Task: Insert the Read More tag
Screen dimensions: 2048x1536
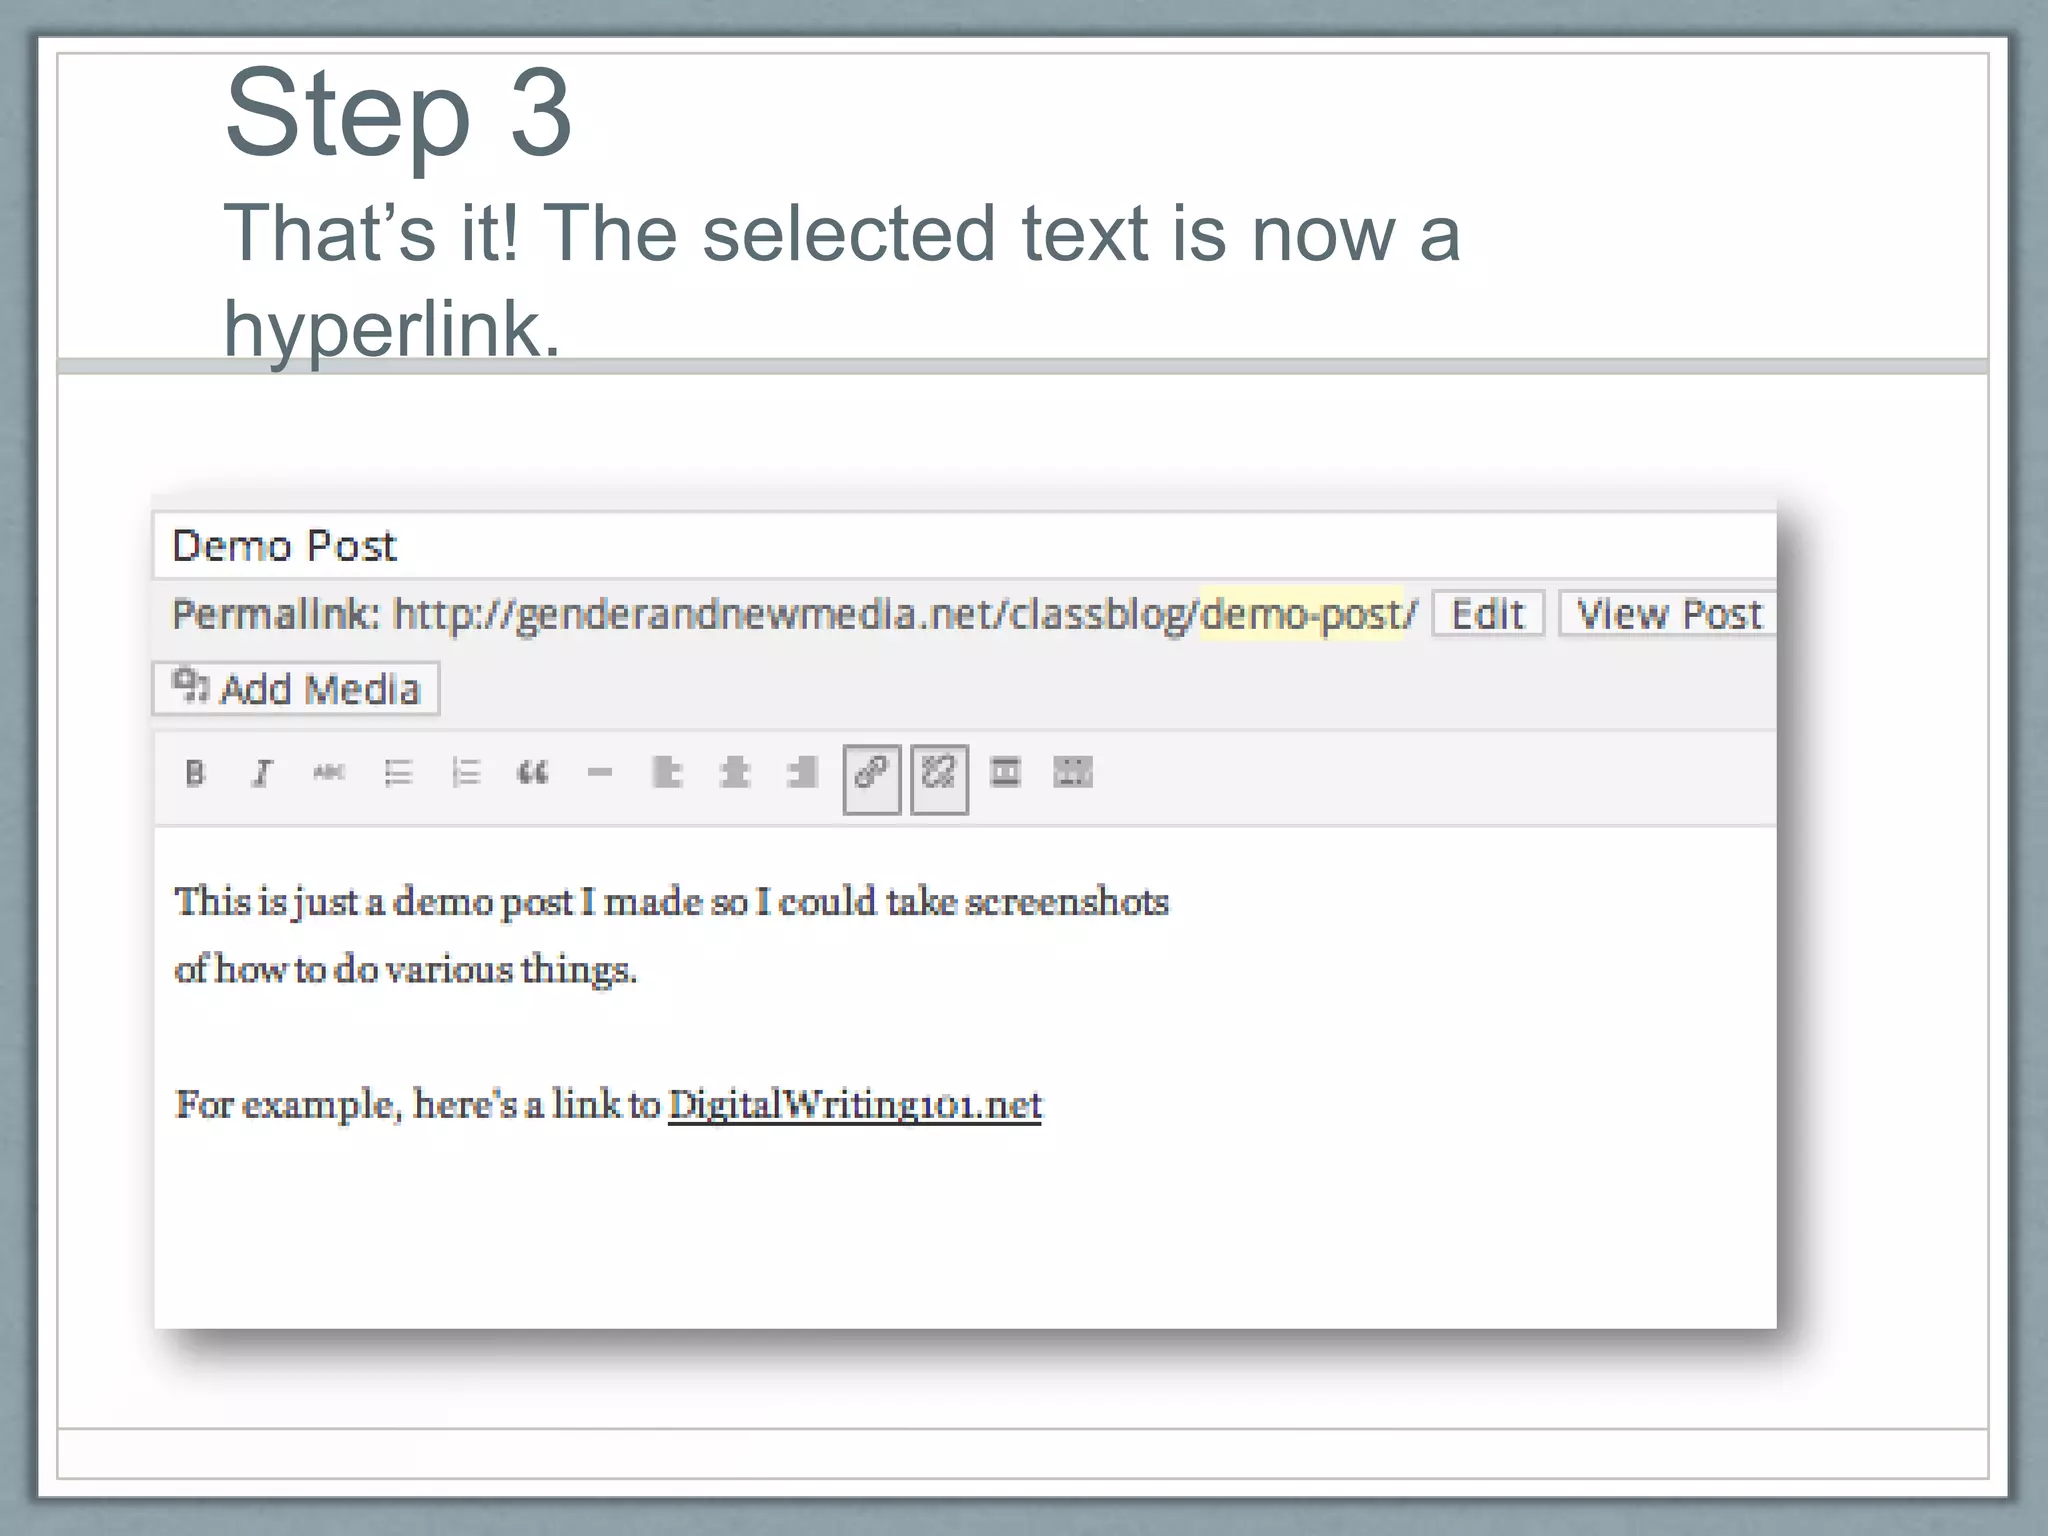Action: pos(1005,773)
